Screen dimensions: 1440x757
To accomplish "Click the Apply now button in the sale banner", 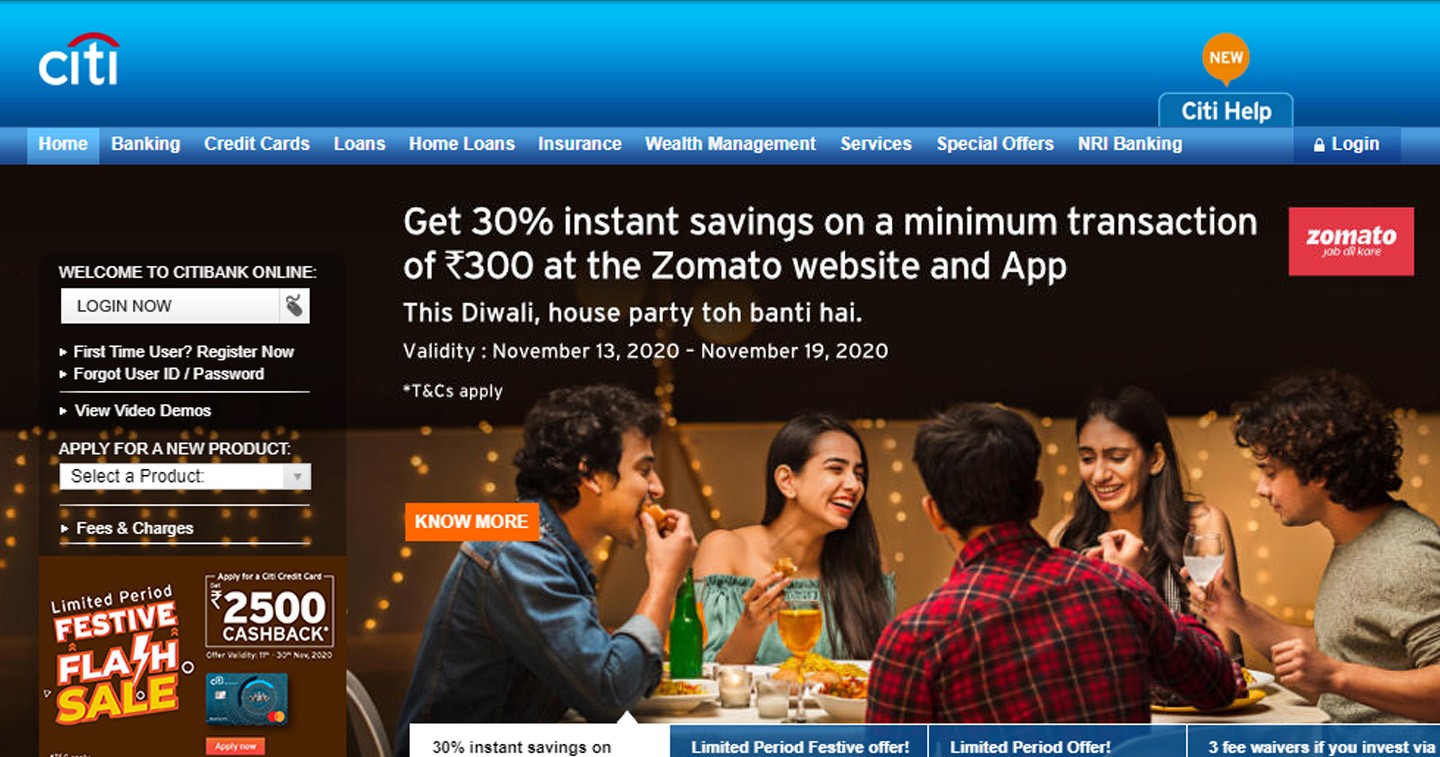I will tap(235, 746).
